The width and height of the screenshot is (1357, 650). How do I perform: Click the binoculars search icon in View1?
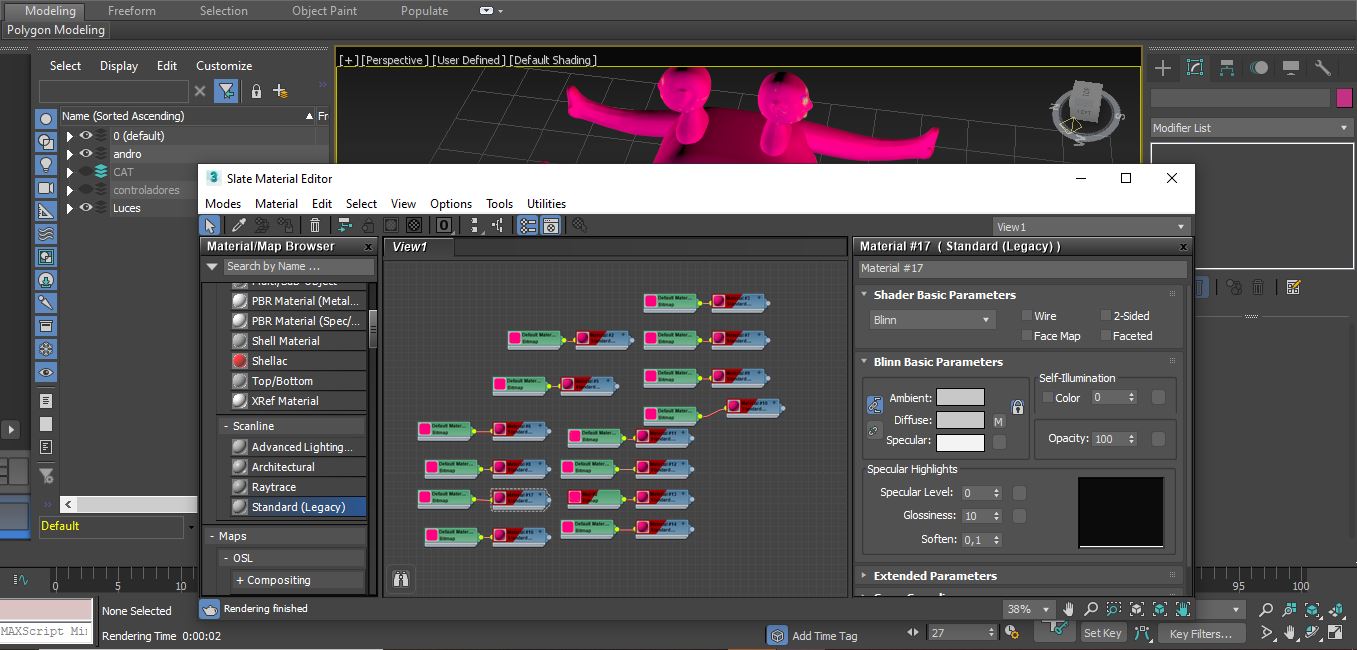tap(401, 579)
